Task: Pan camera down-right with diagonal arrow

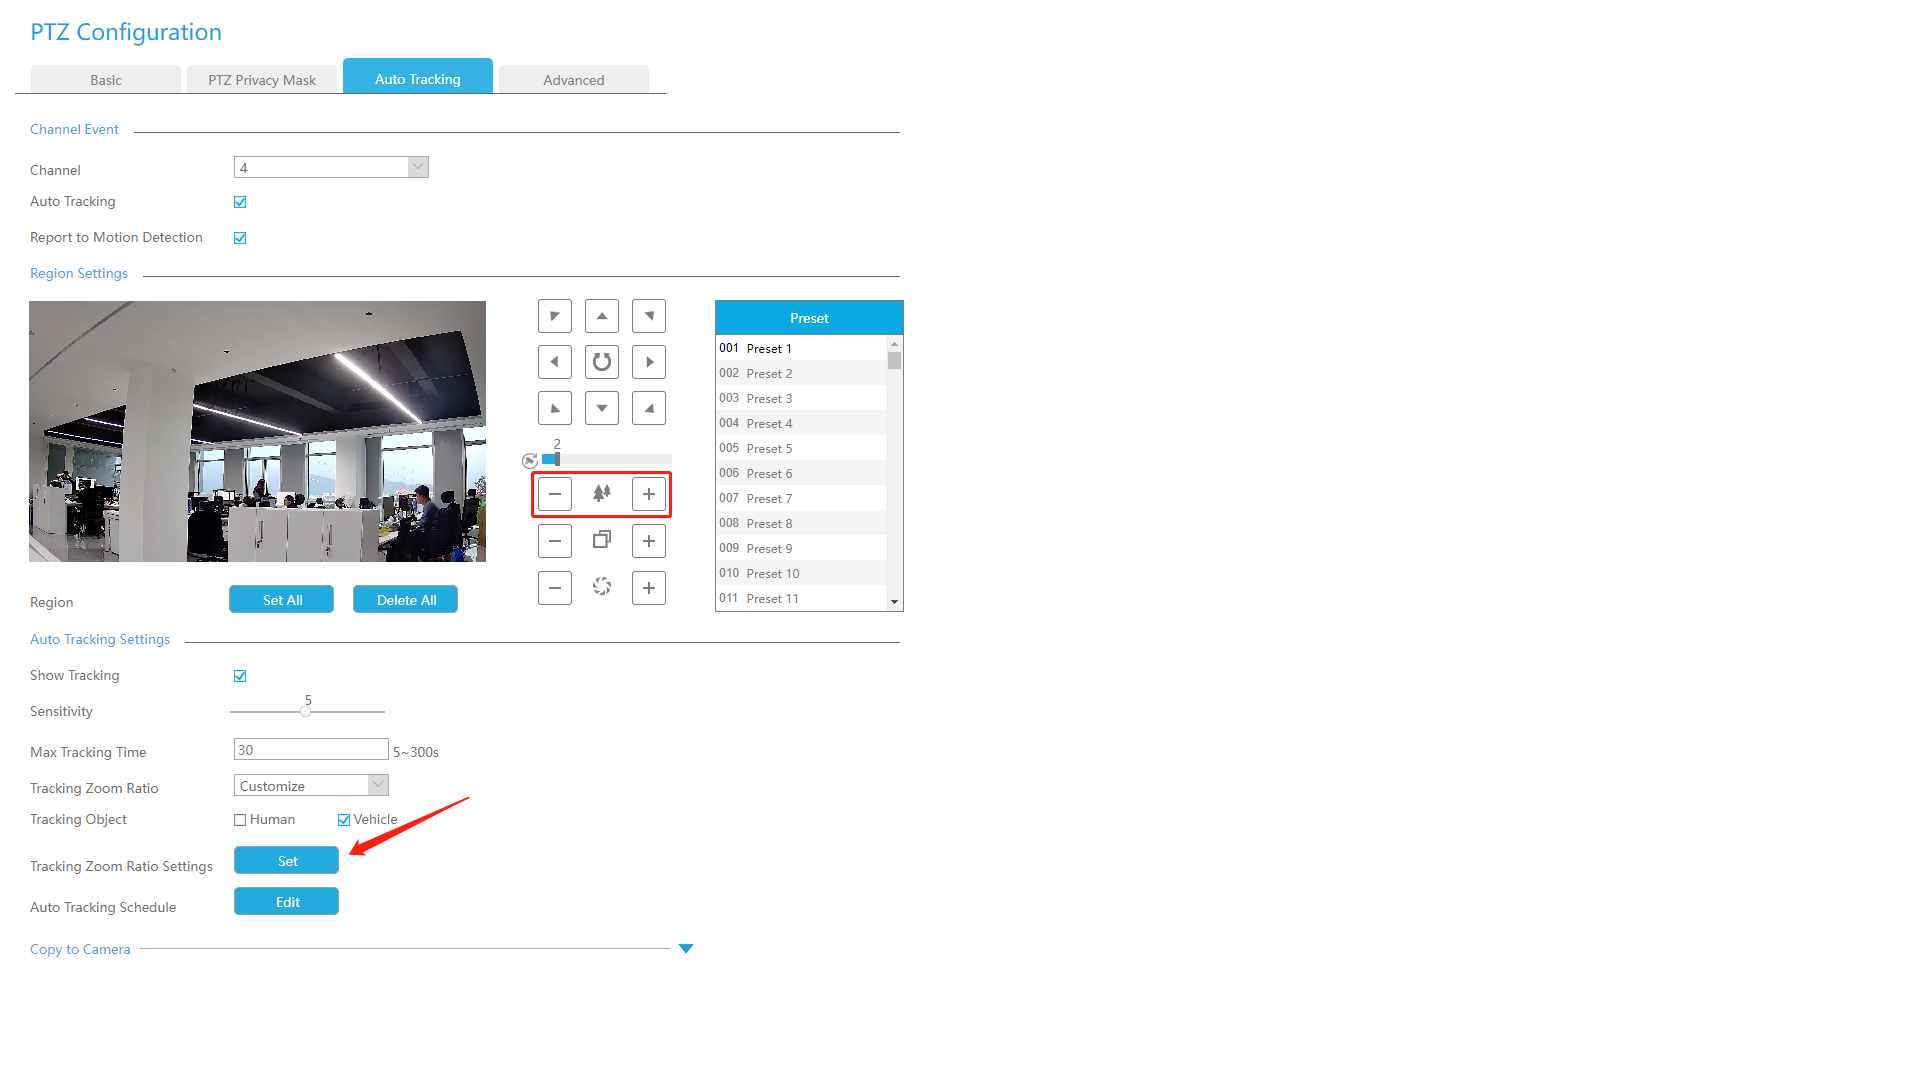Action: [649, 408]
